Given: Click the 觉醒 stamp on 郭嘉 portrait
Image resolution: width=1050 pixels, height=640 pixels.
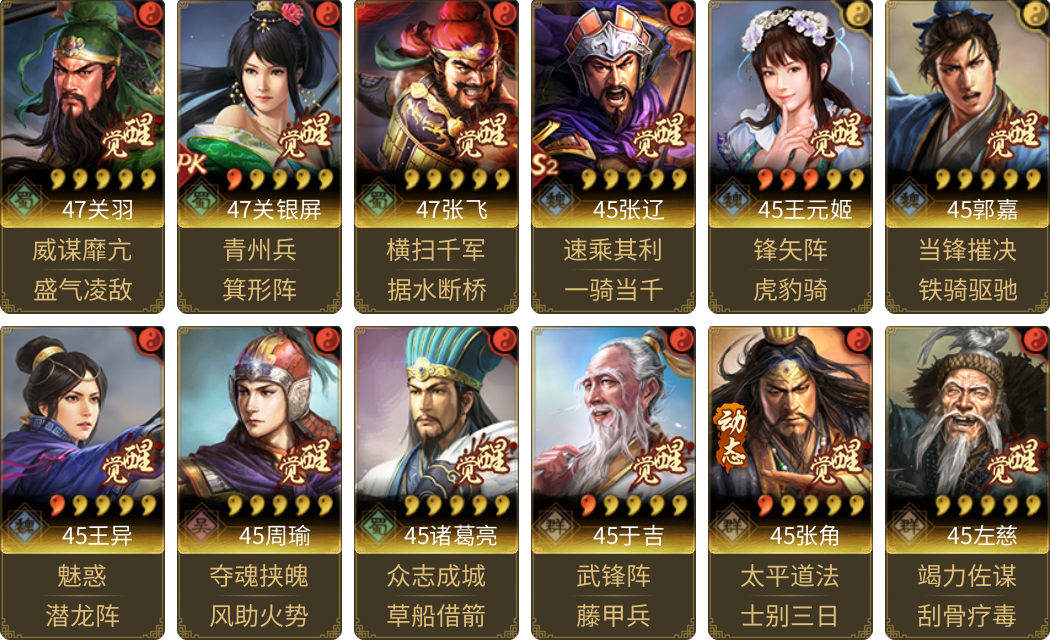Looking at the screenshot, I should pos(1013,135).
